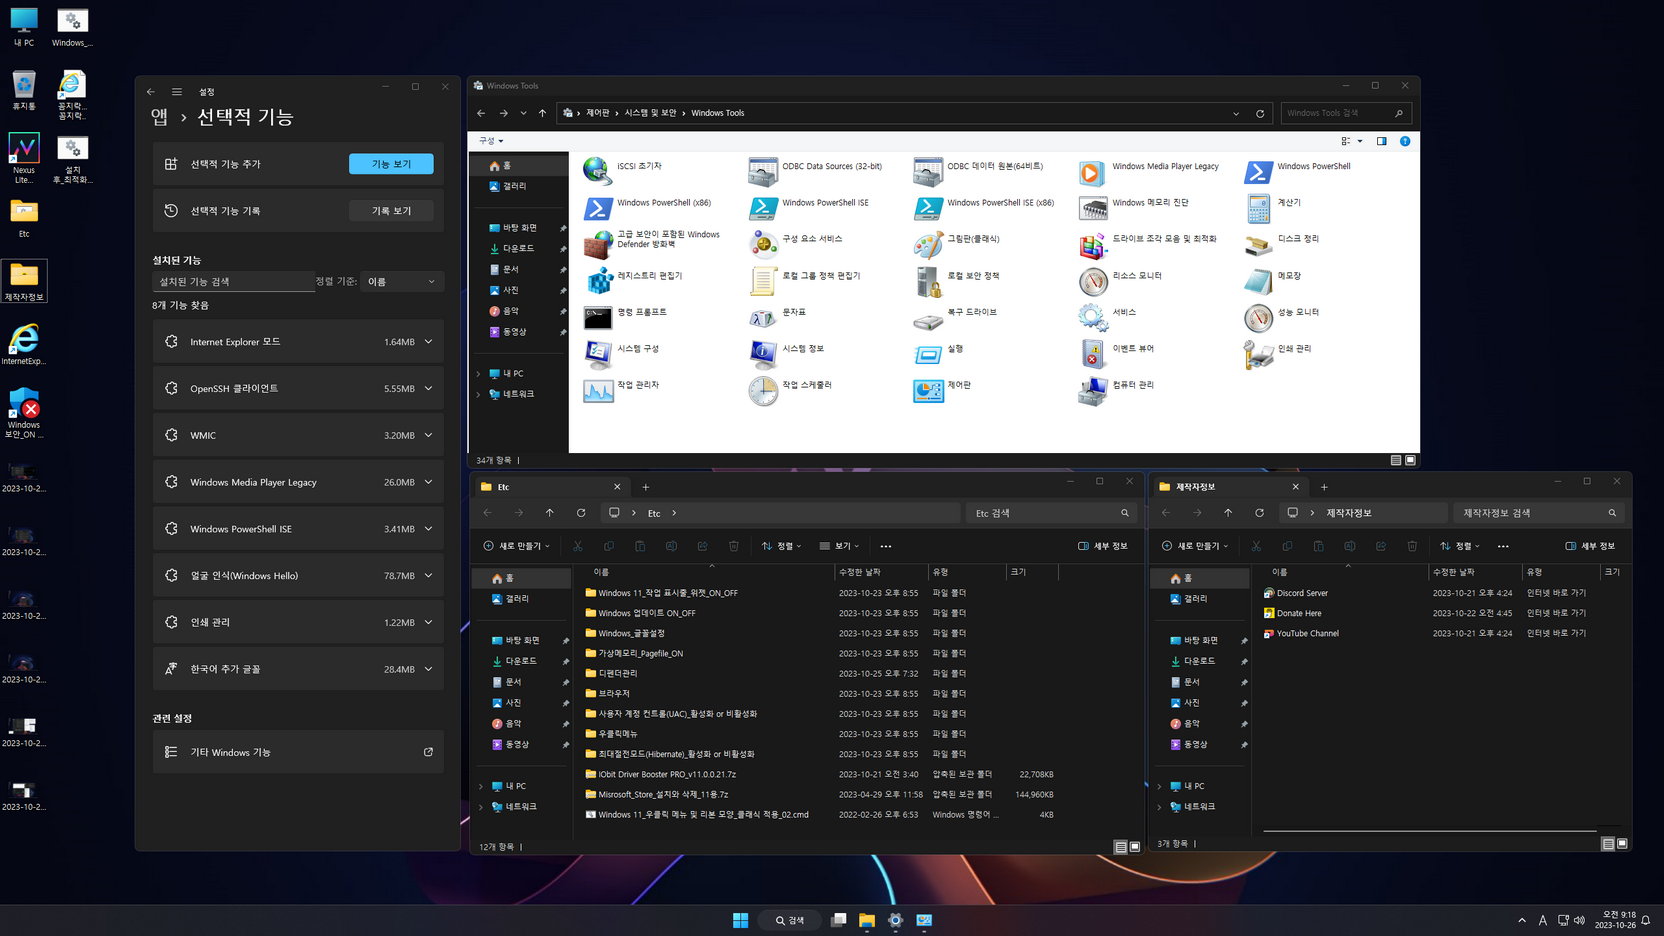Open ODBC Data Sources (32-bit) icon
The image size is (1664, 936).
click(763, 171)
